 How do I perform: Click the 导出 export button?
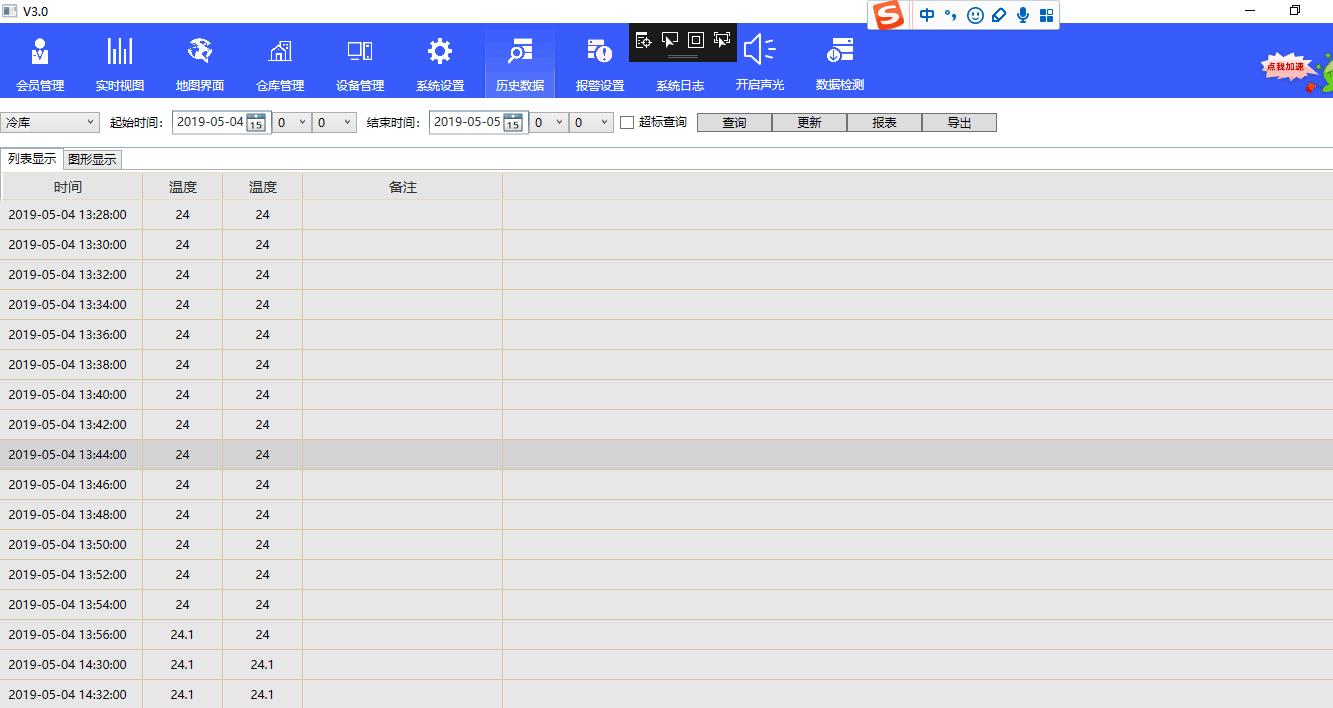click(x=959, y=123)
